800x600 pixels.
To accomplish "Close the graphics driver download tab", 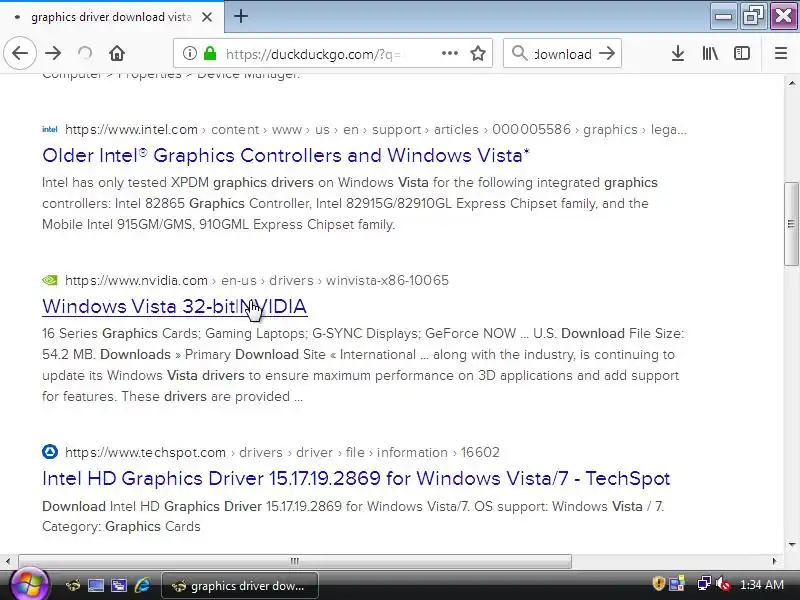I will (x=207, y=17).
